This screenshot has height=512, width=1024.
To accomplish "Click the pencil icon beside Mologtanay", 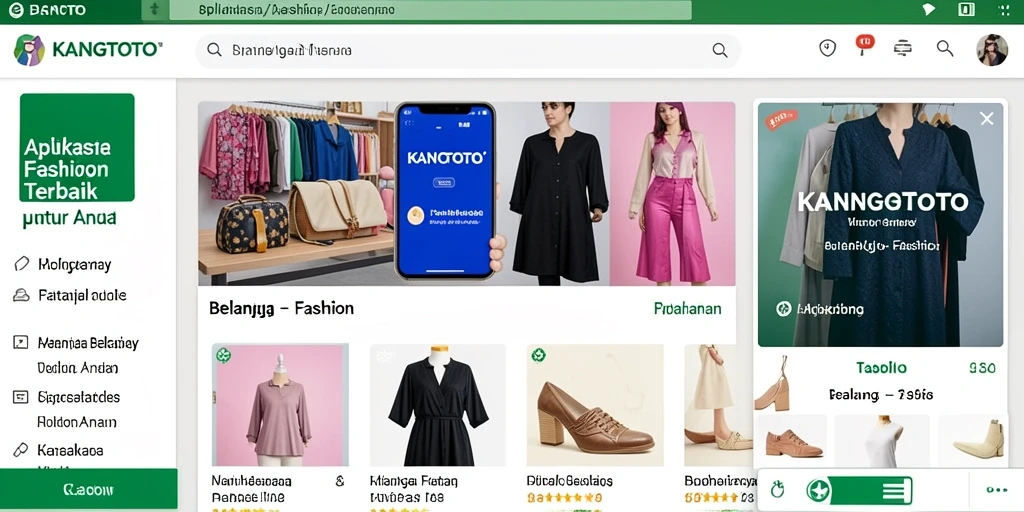I will [22, 264].
